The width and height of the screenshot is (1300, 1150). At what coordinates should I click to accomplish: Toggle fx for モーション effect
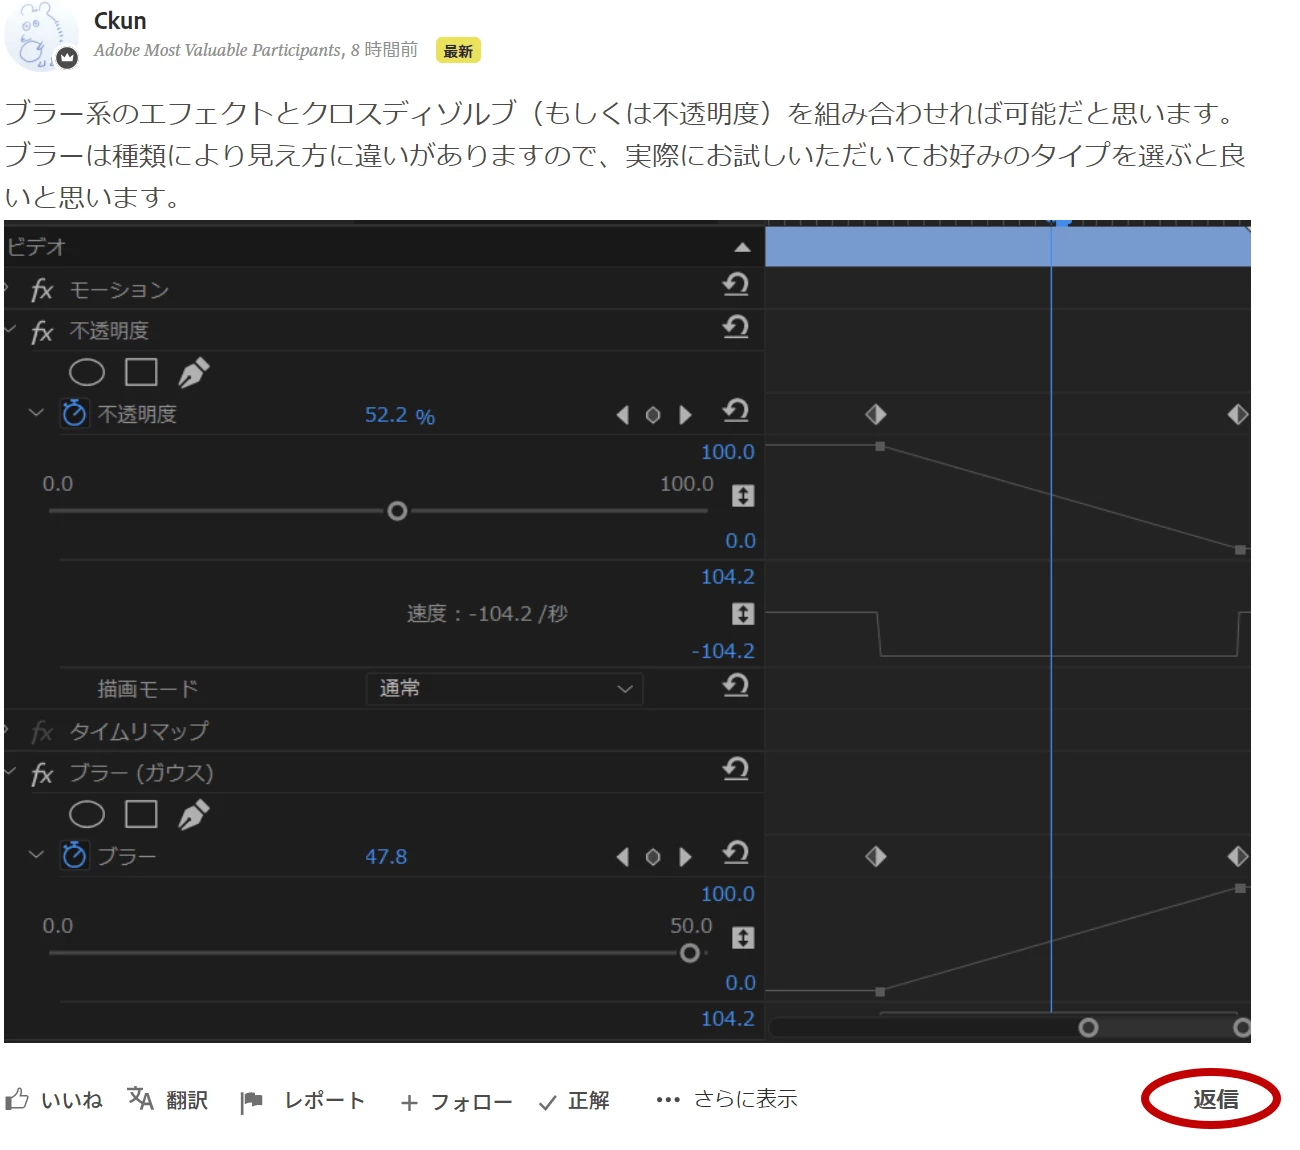41,290
